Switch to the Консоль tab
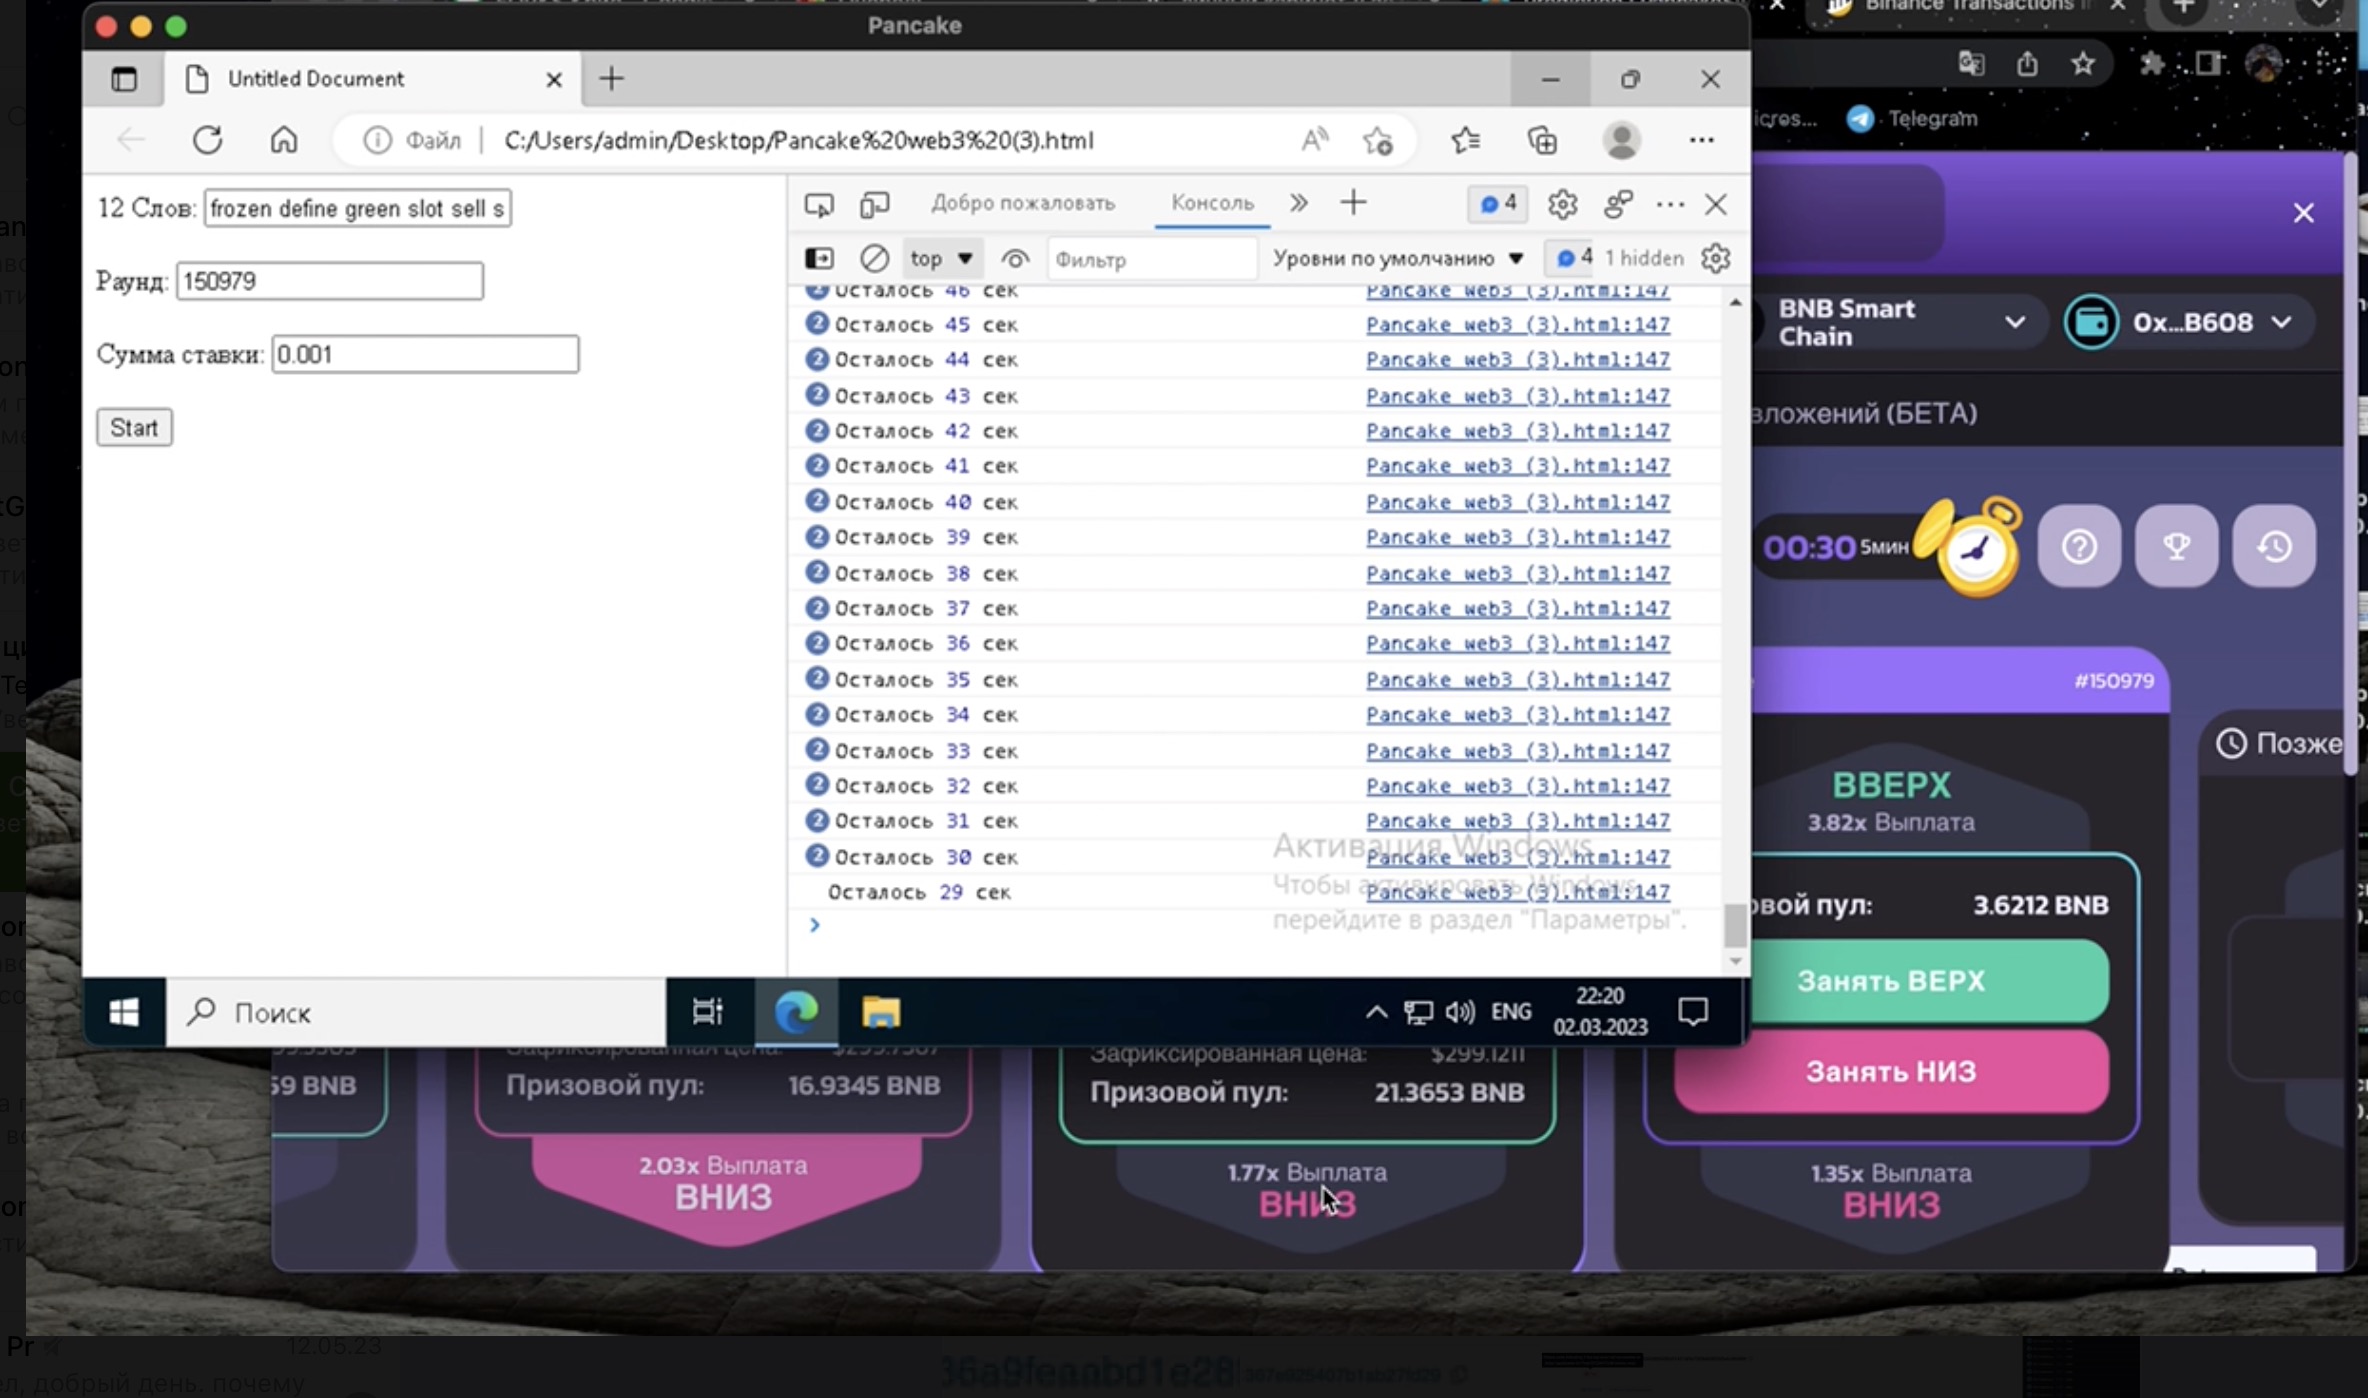 point(1212,203)
